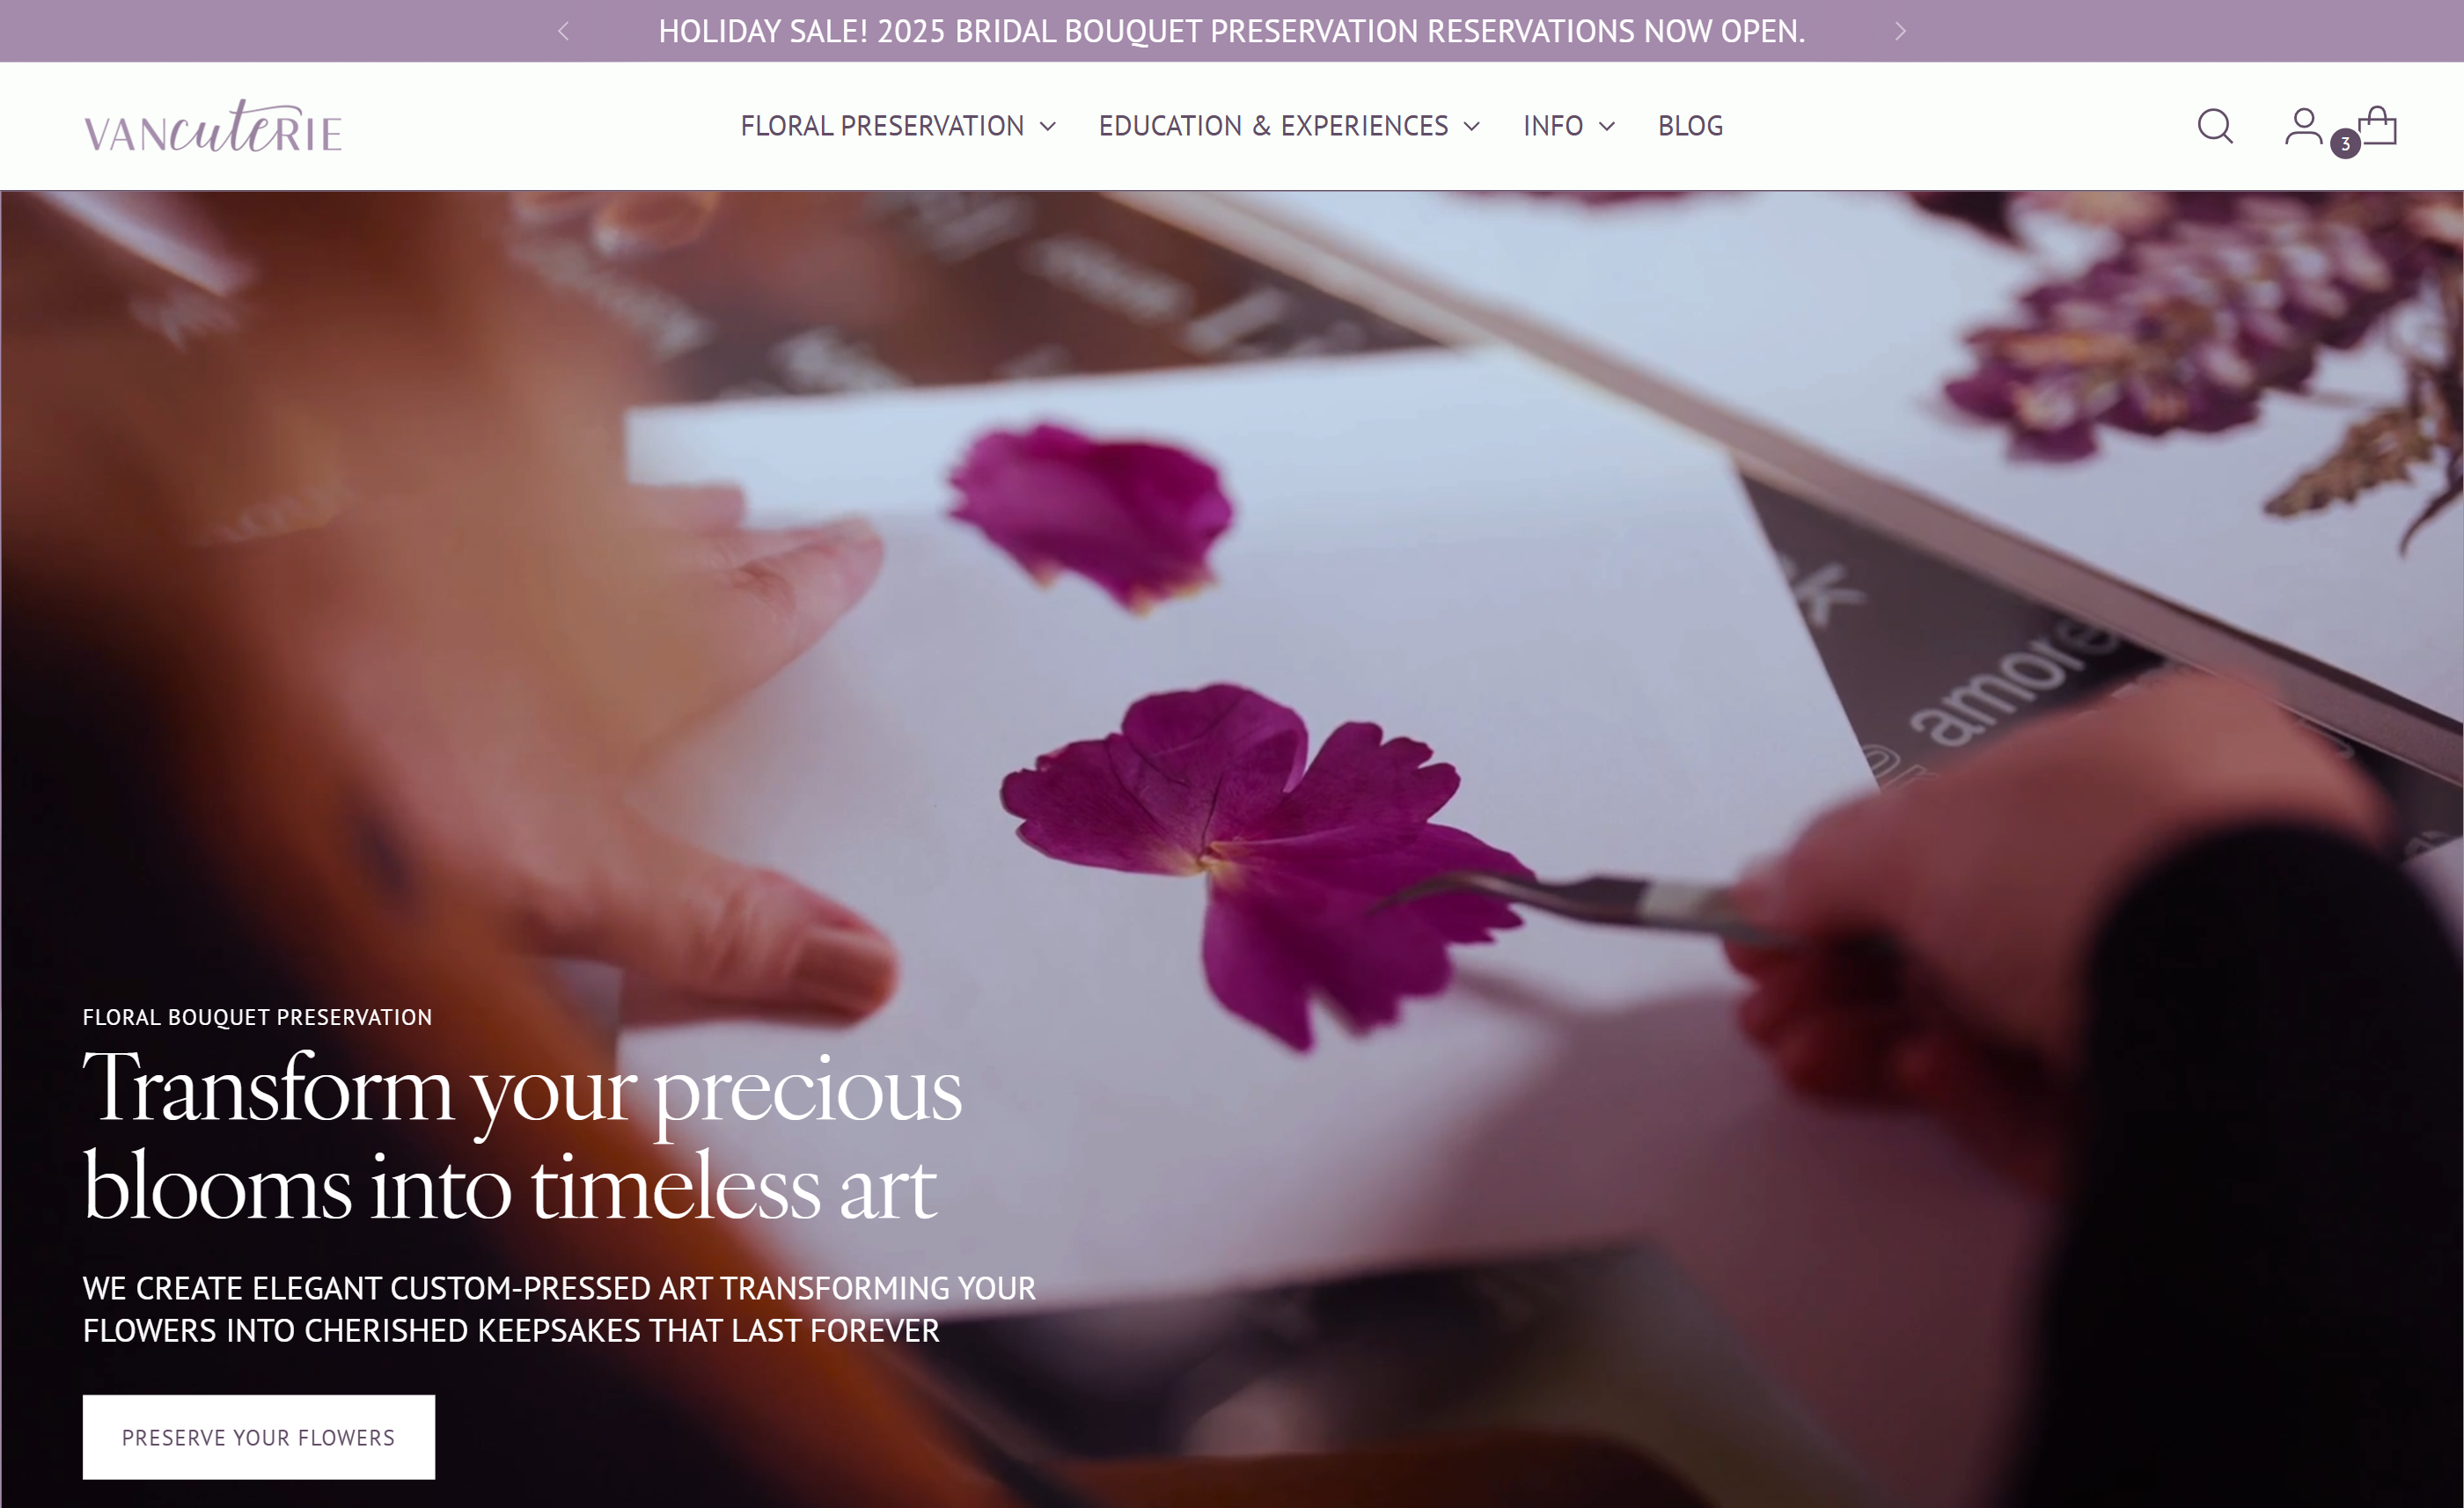Show previous announcement with left arrow
The width and height of the screenshot is (2464, 1508).
click(563, 31)
